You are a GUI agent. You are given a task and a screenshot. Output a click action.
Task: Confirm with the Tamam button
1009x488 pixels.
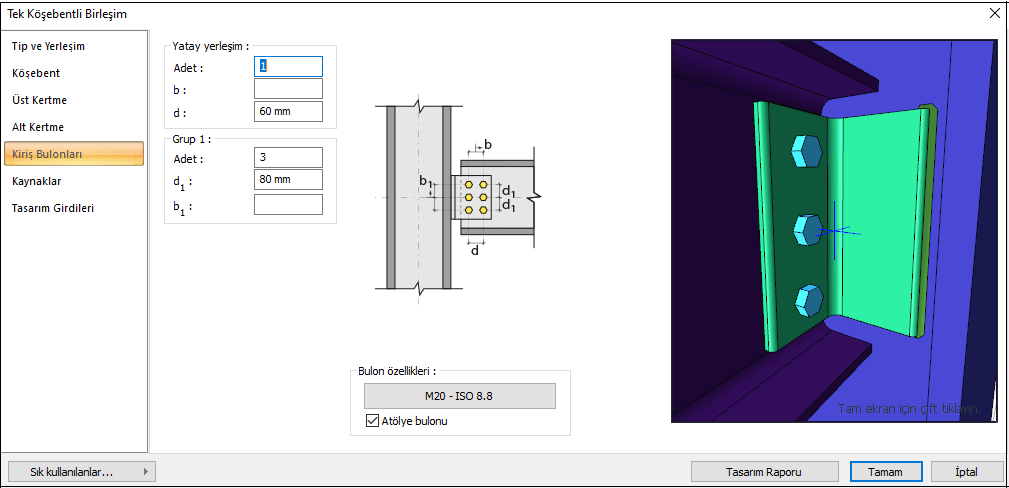[886, 472]
